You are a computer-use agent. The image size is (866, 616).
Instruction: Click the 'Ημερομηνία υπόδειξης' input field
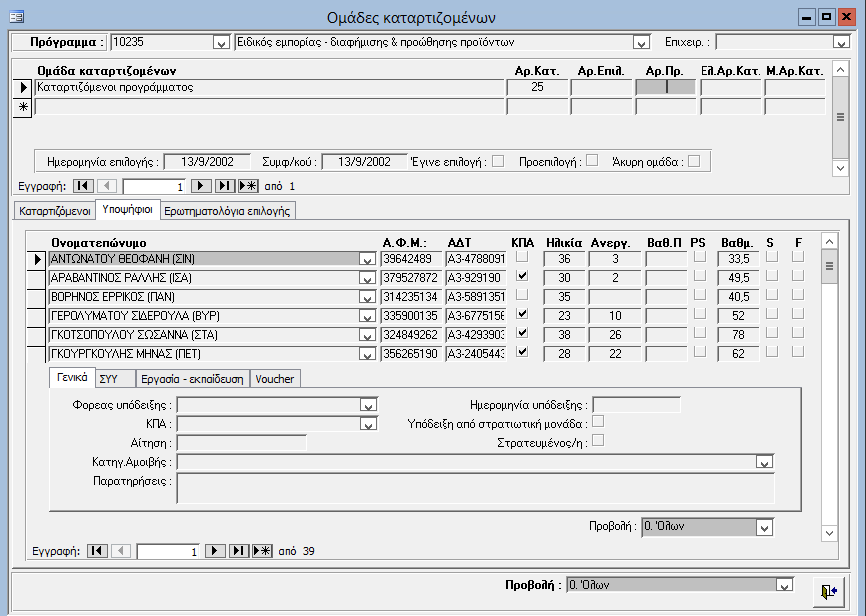pyautogui.click(x=636, y=405)
